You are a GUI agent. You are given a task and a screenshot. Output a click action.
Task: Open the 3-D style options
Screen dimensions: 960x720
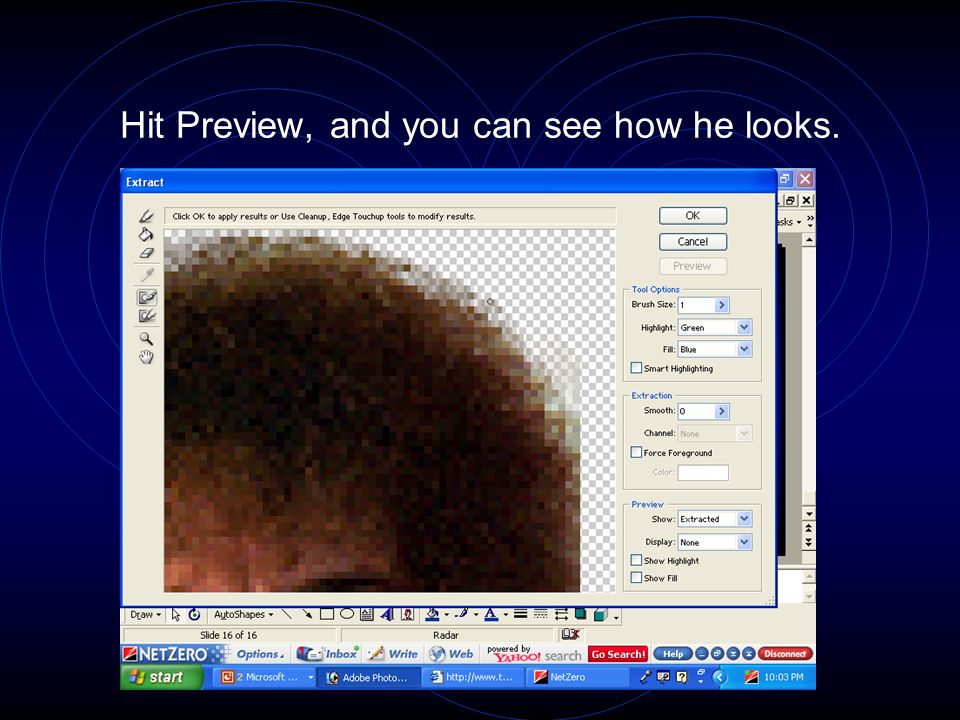click(x=601, y=614)
